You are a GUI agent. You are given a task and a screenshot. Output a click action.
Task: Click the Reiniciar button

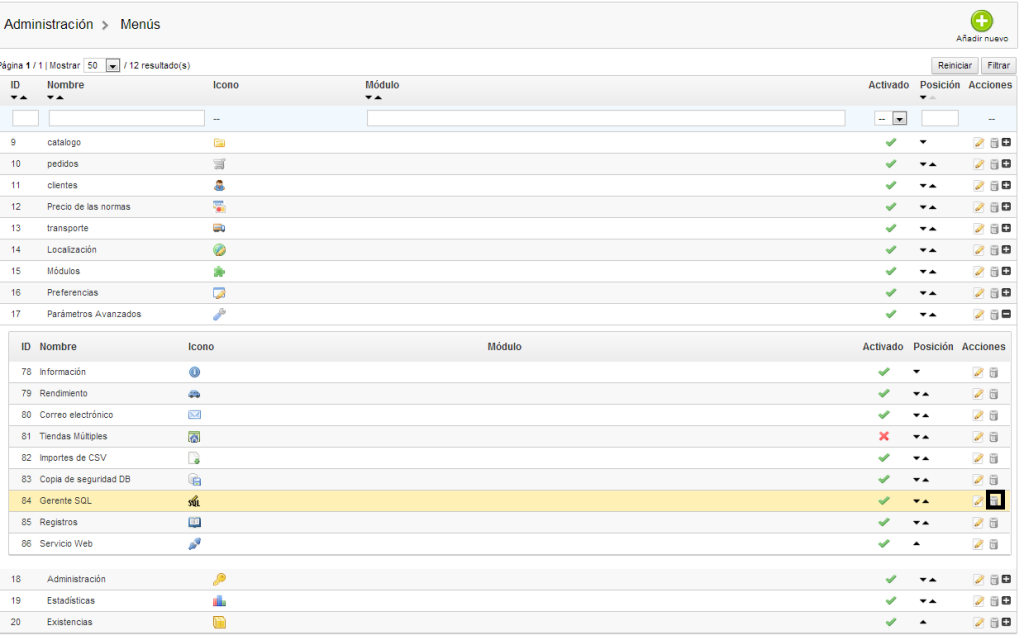pyautogui.click(x=954, y=65)
